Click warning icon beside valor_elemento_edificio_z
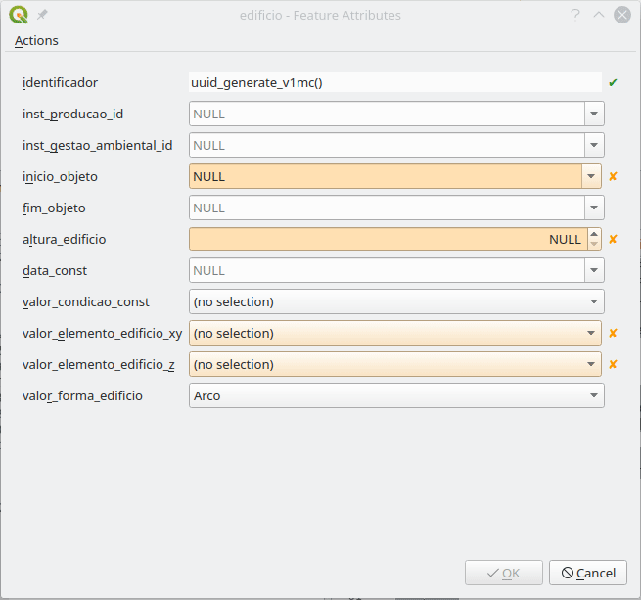The width and height of the screenshot is (641, 600). point(613,364)
